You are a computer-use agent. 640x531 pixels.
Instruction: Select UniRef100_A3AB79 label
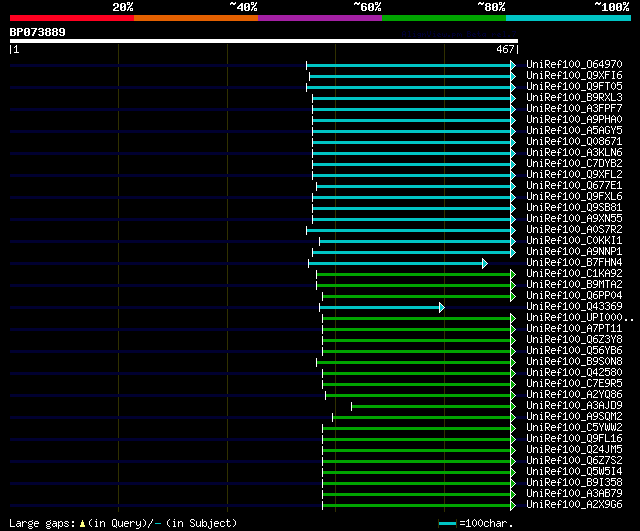(574, 494)
